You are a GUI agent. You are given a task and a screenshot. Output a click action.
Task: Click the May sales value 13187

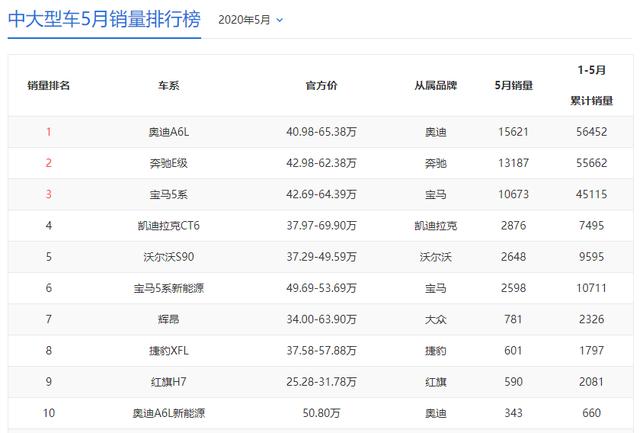click(x=513, y=163)
